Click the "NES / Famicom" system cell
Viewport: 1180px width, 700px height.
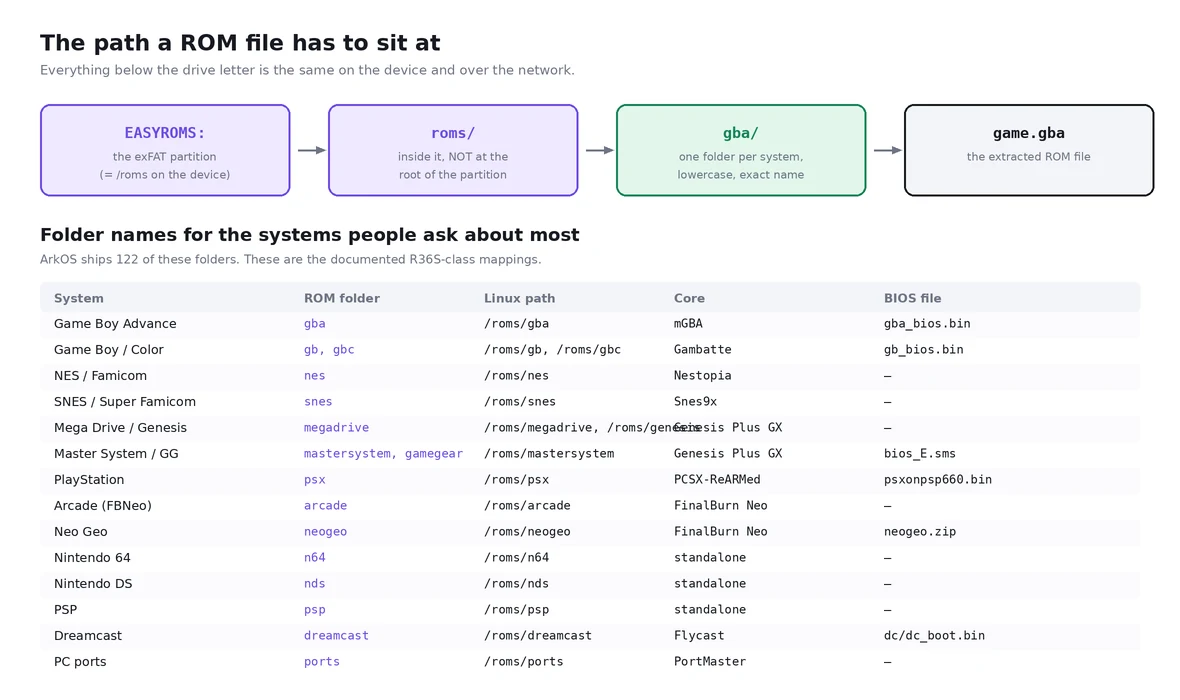click(x=100, y=376)
